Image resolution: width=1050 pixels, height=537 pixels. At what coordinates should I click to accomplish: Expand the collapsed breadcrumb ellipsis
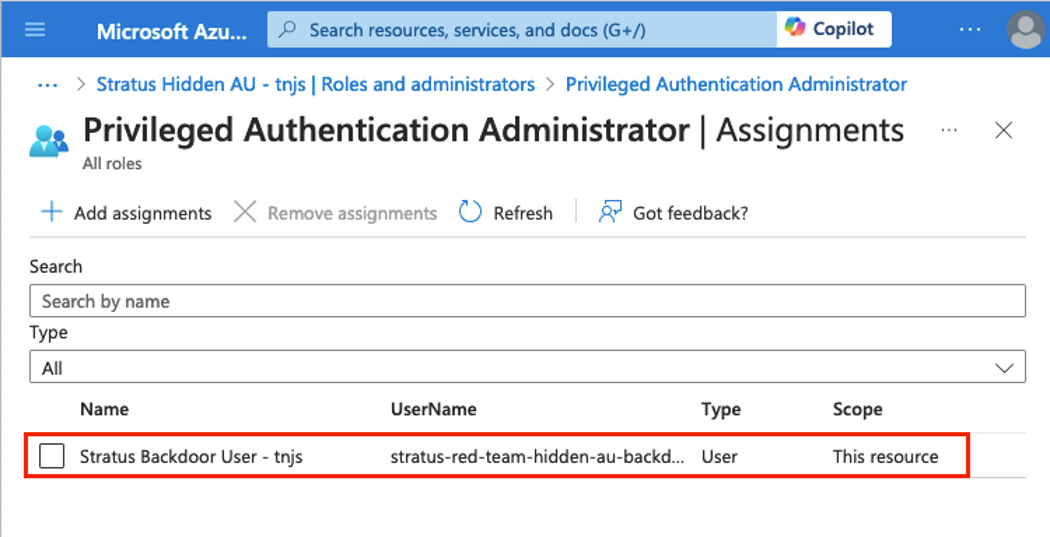click(x=47, y=85)
